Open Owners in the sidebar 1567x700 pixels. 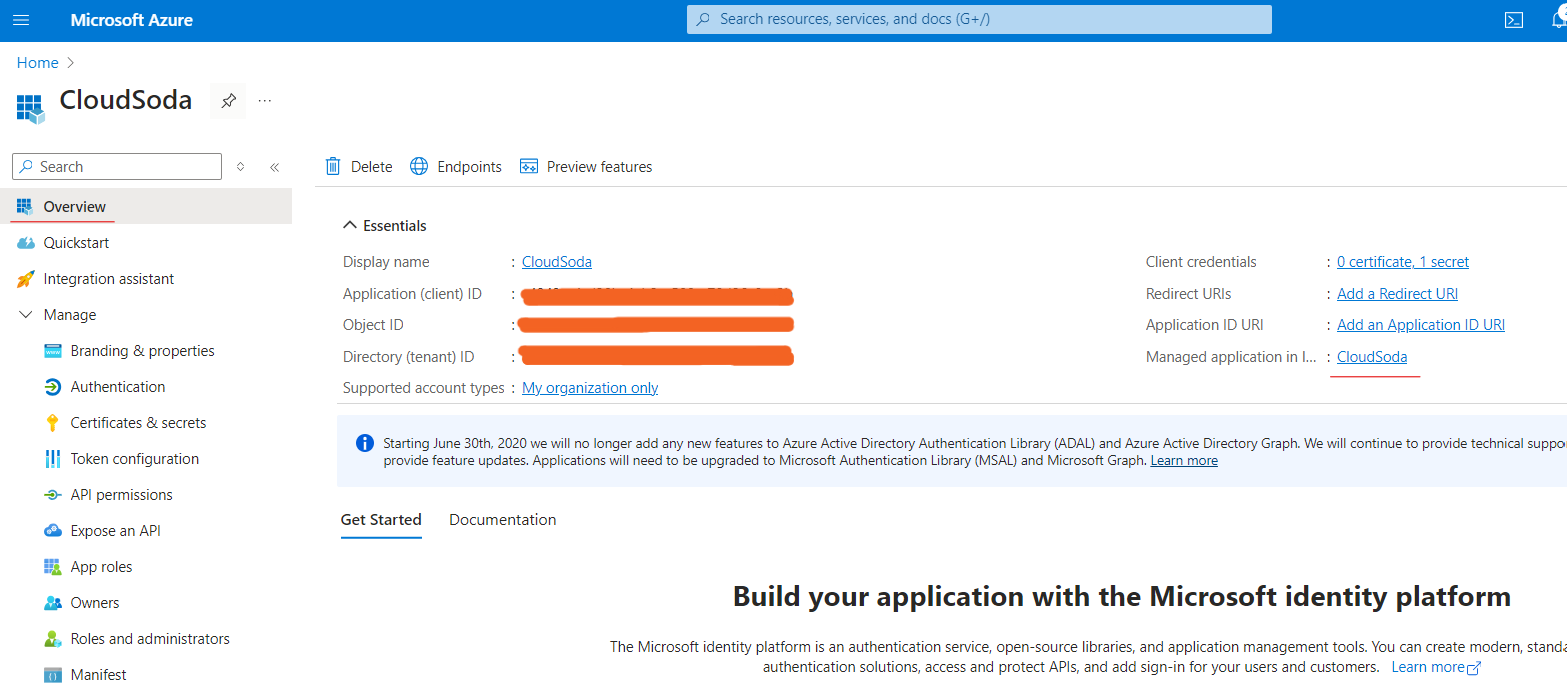click(95, 603)
